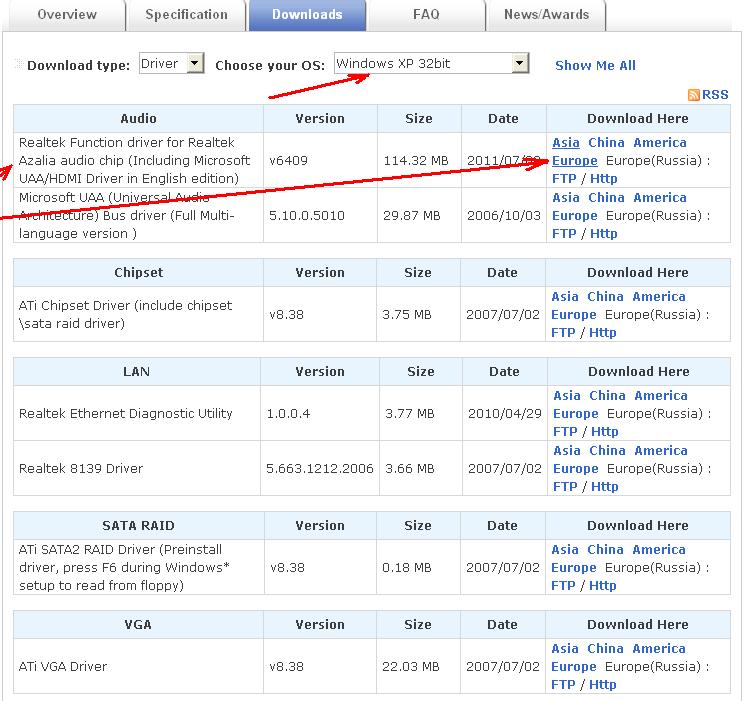This screenshot has width=747, height=701.
Task: Click Http link for Realtek Ethernet Diagnostic Utility
Action: coord(605,432)
